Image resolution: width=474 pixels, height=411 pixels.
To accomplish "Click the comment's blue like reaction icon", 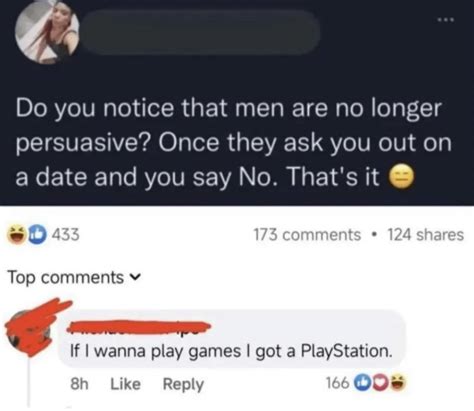I will [361, 383].
